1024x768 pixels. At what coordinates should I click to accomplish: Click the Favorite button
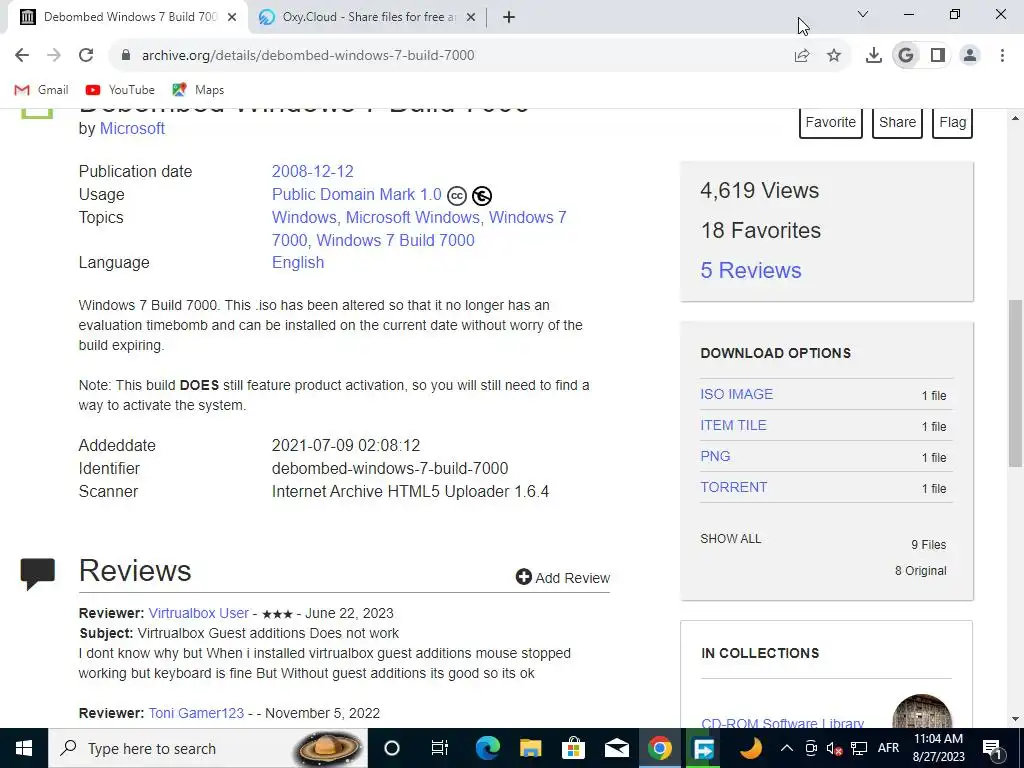(x=831, y=123)
